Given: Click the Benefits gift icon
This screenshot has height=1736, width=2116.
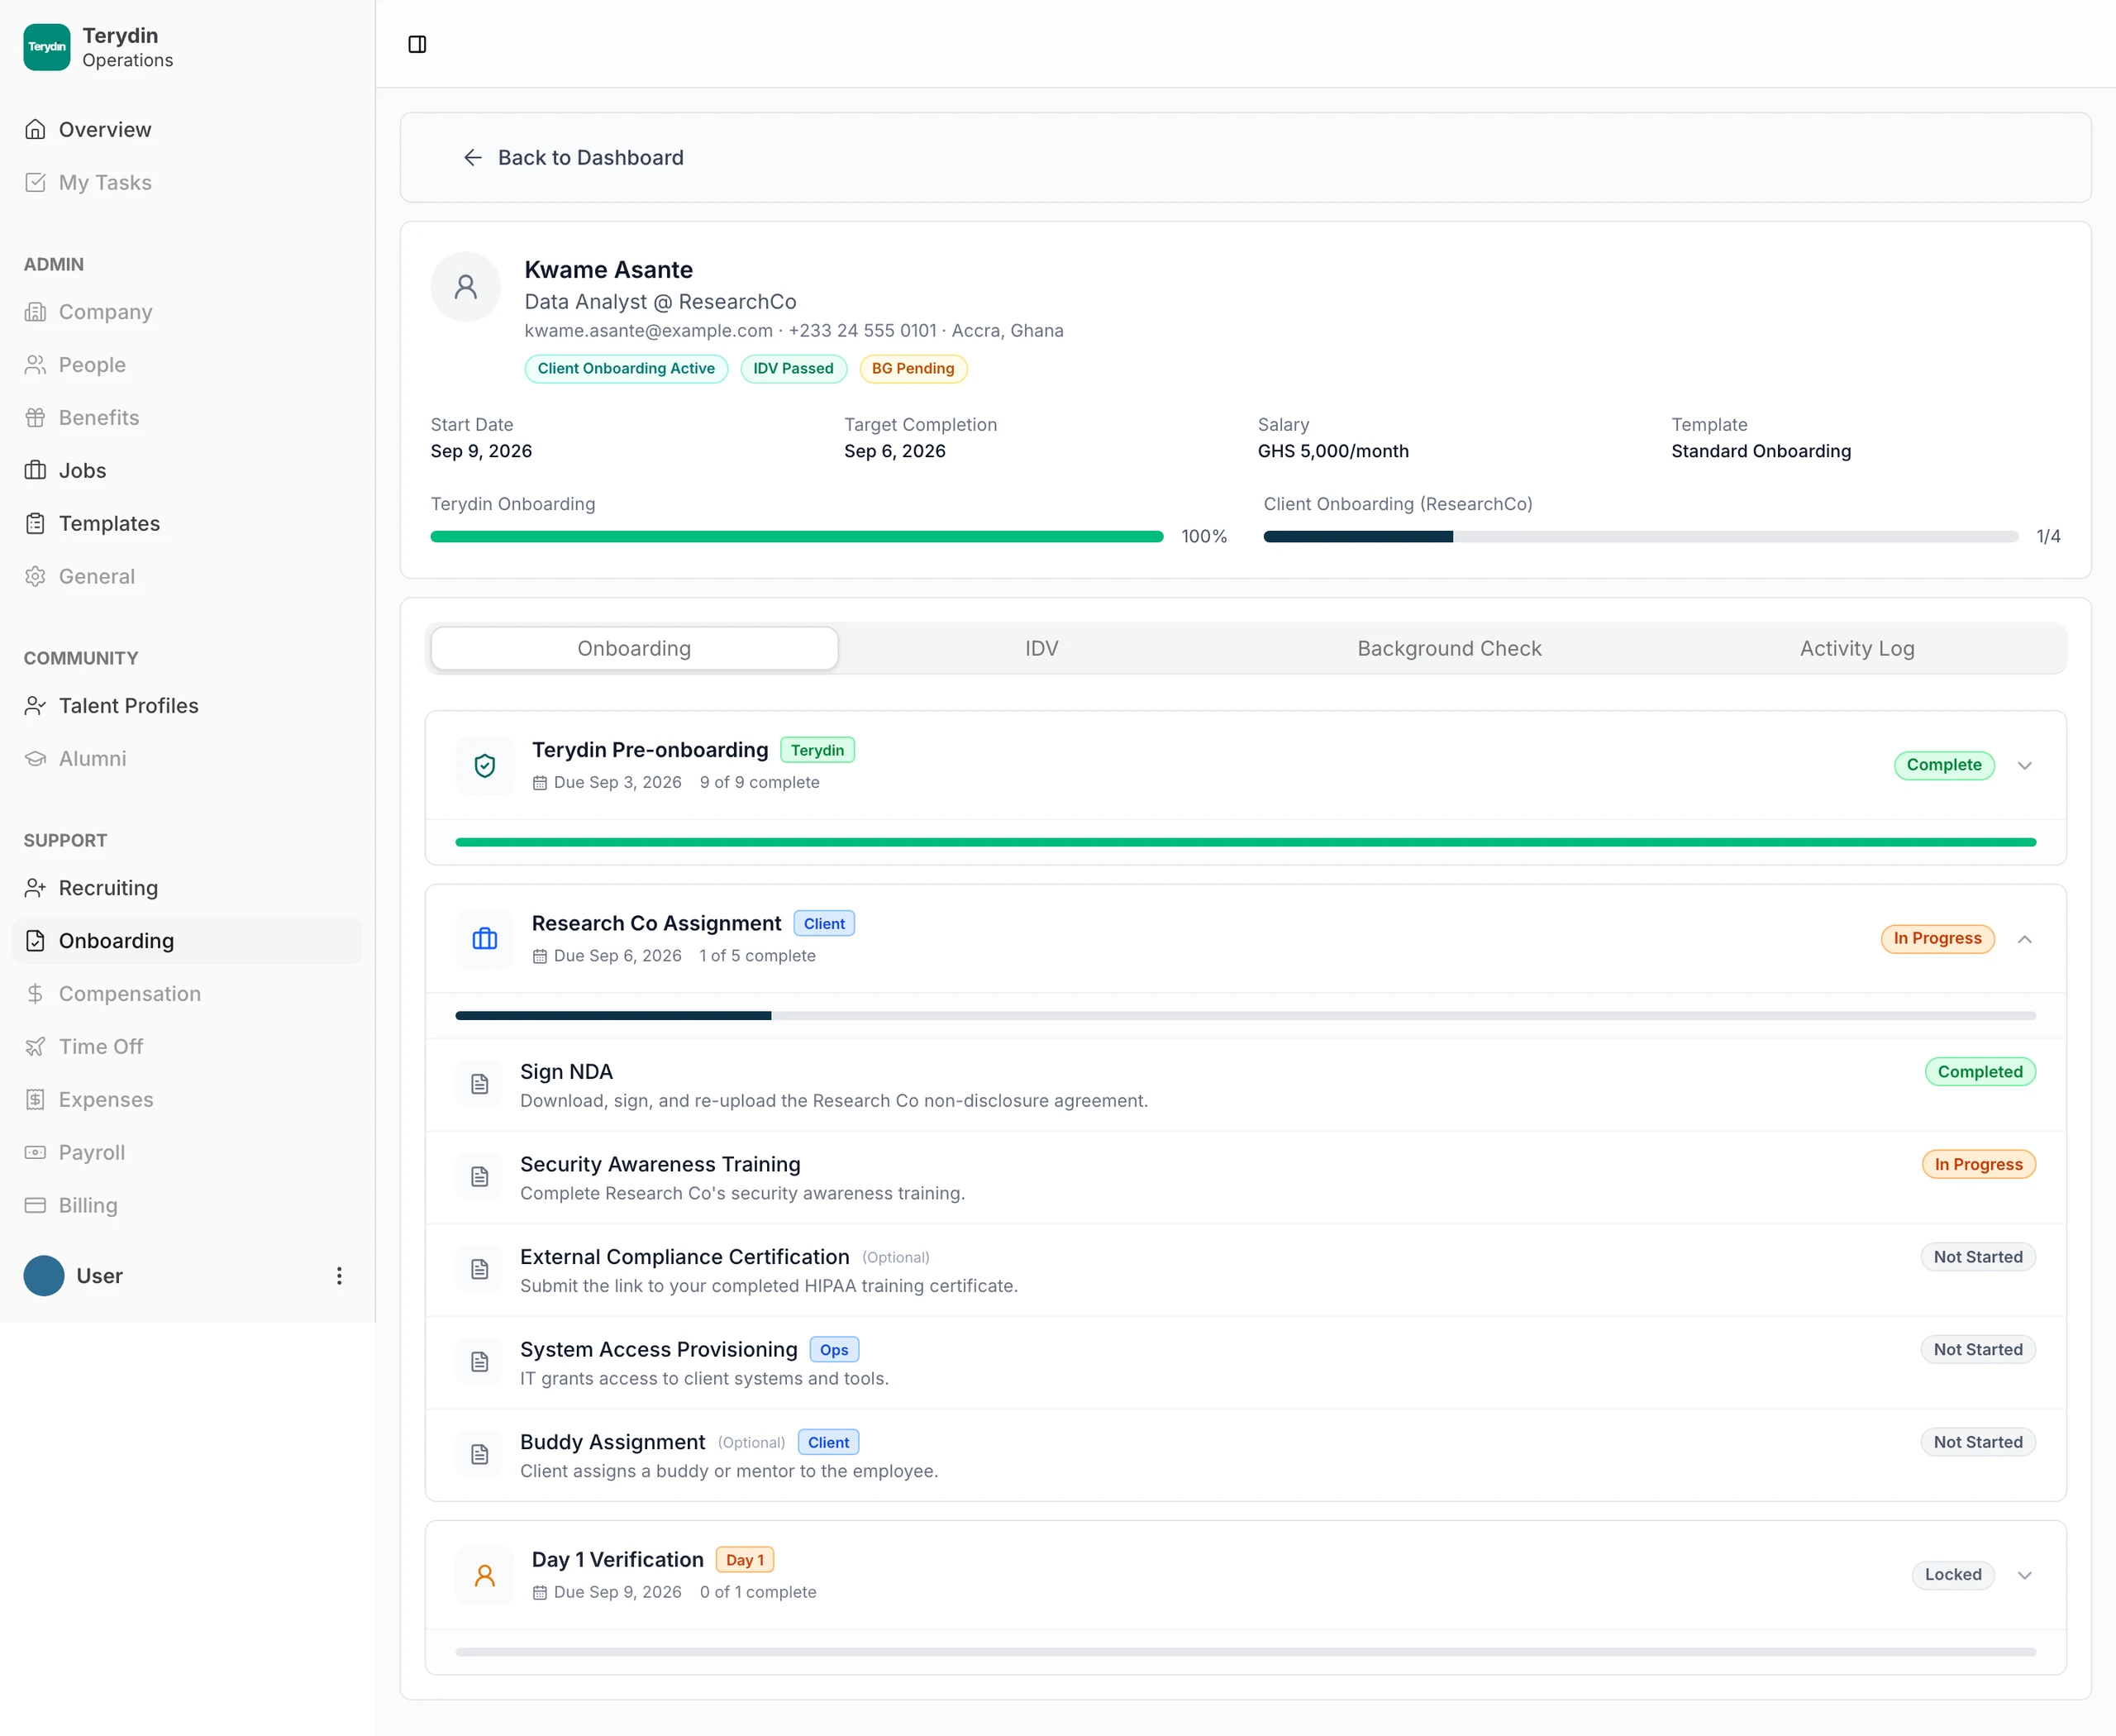Looking at the screenshot, I should pyautogui.click(x=35, y=418).
